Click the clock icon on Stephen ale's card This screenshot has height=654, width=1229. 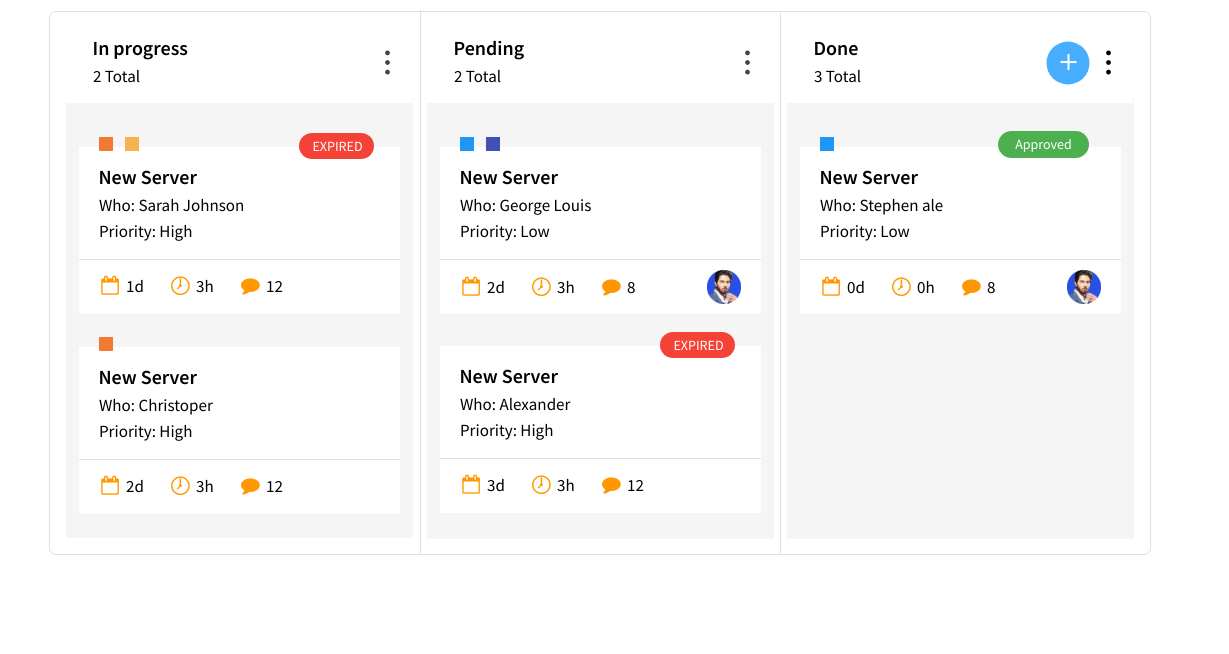901,286
